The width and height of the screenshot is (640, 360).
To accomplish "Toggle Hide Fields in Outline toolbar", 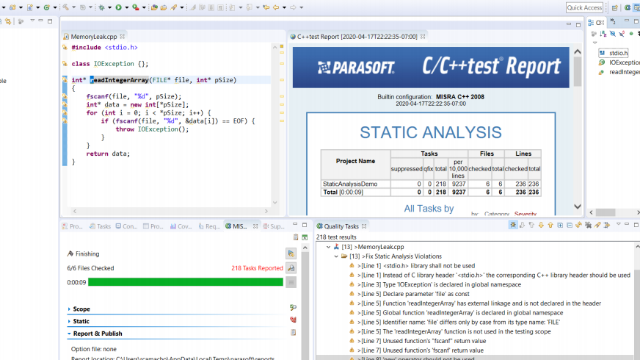I will click(x=613, y=33).
